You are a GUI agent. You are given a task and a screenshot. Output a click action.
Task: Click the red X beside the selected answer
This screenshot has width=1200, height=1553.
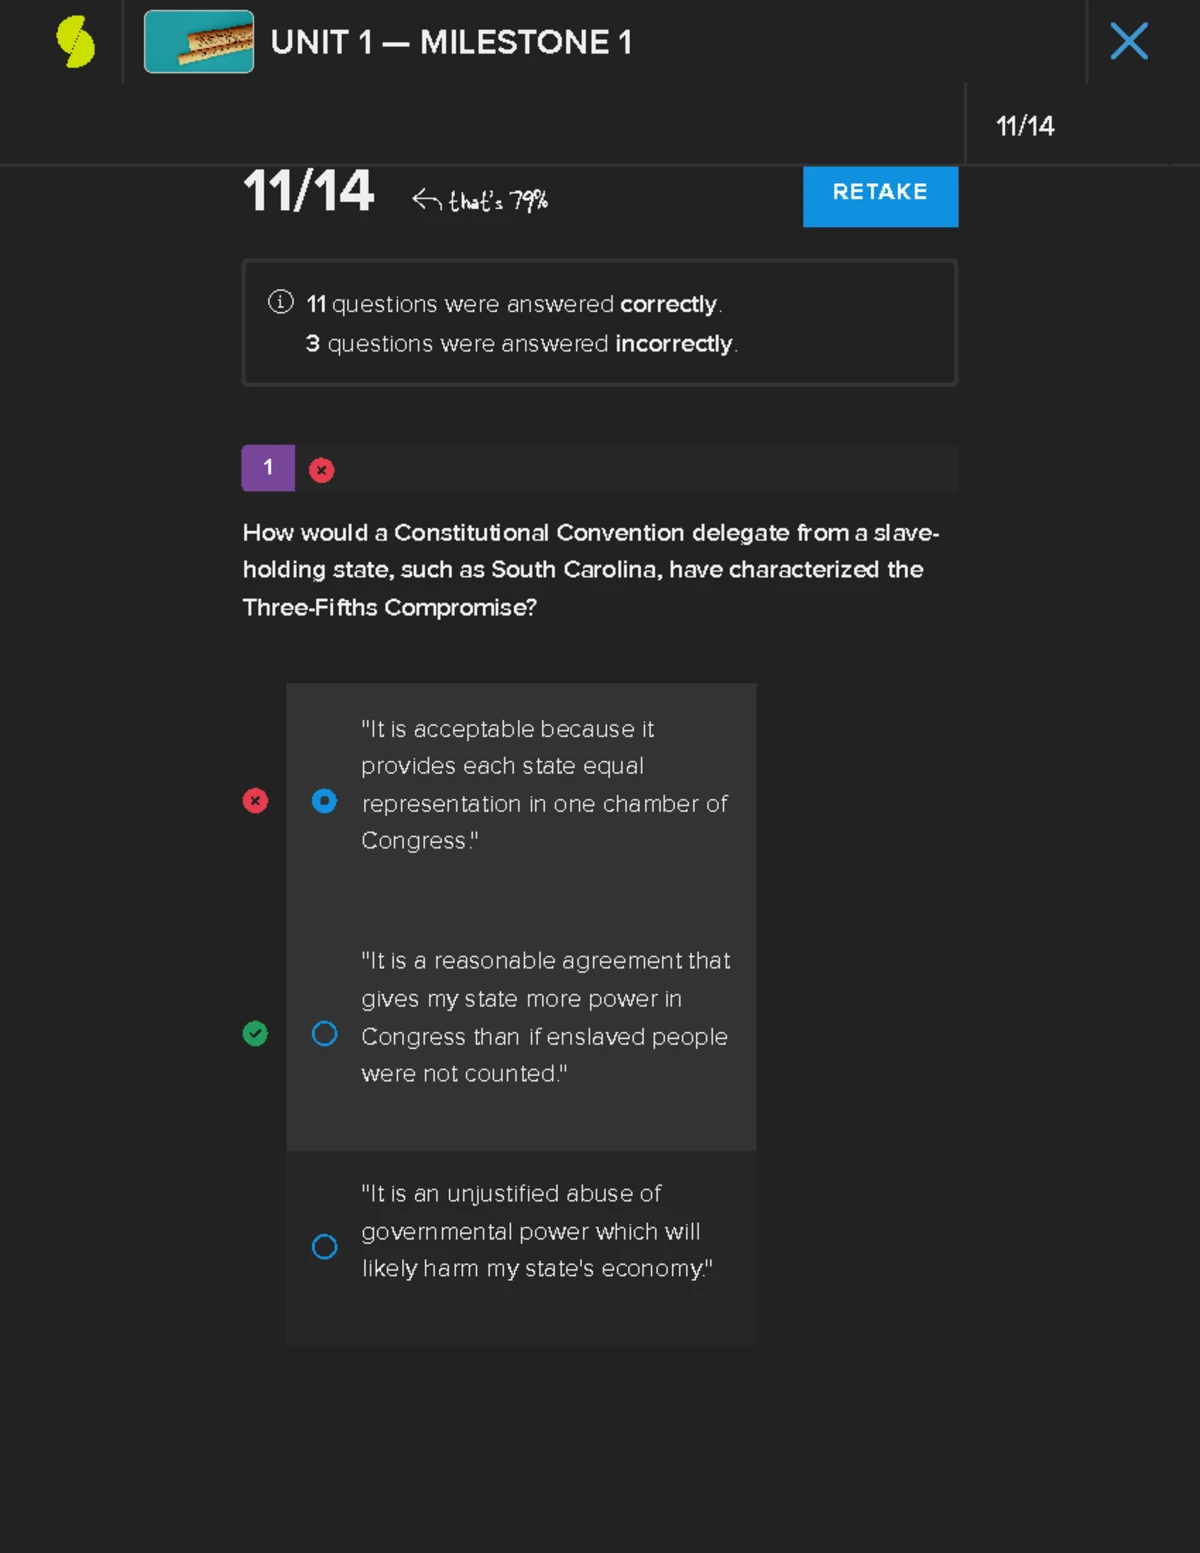pos(255,800)
